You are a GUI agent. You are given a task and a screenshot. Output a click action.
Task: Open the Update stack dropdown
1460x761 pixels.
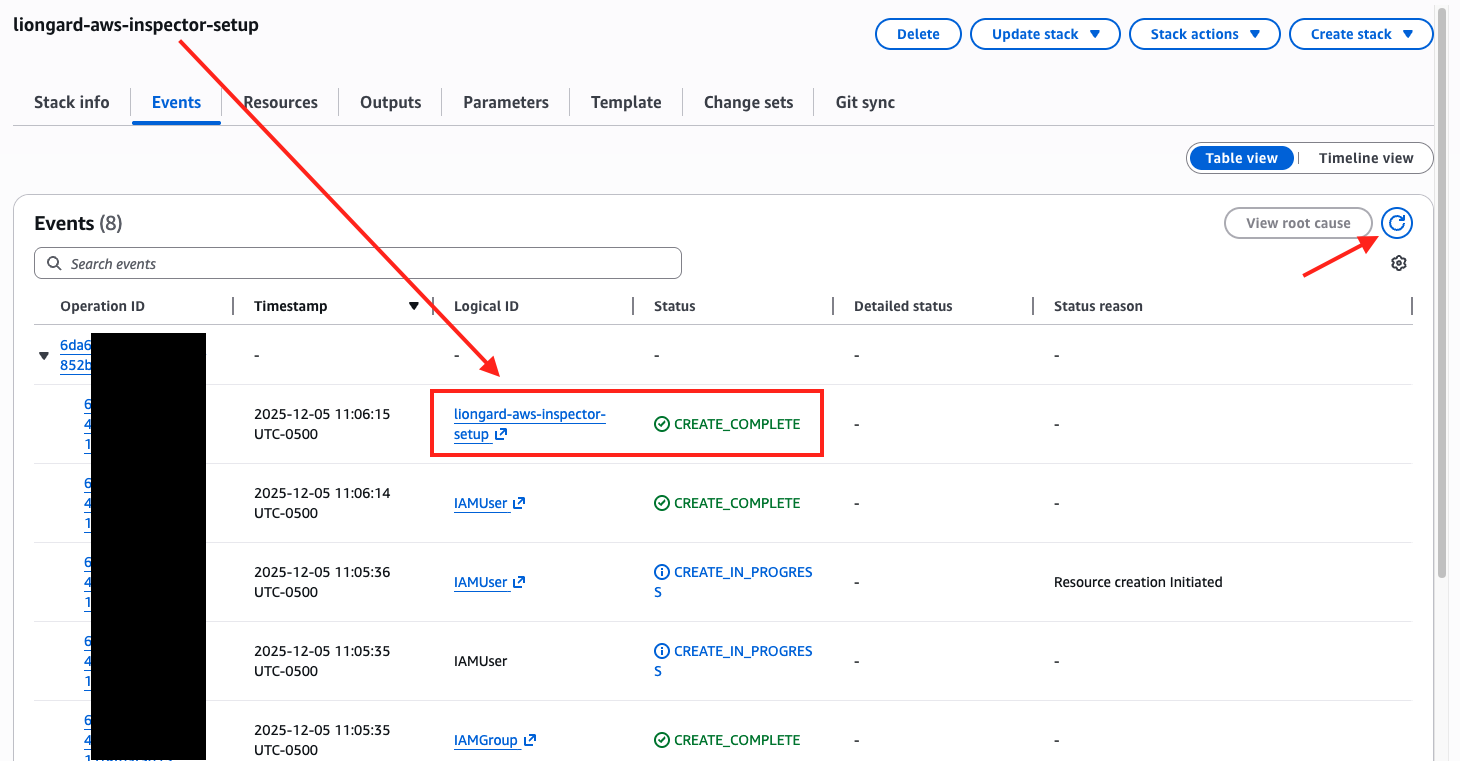[x=1045, y=34]
